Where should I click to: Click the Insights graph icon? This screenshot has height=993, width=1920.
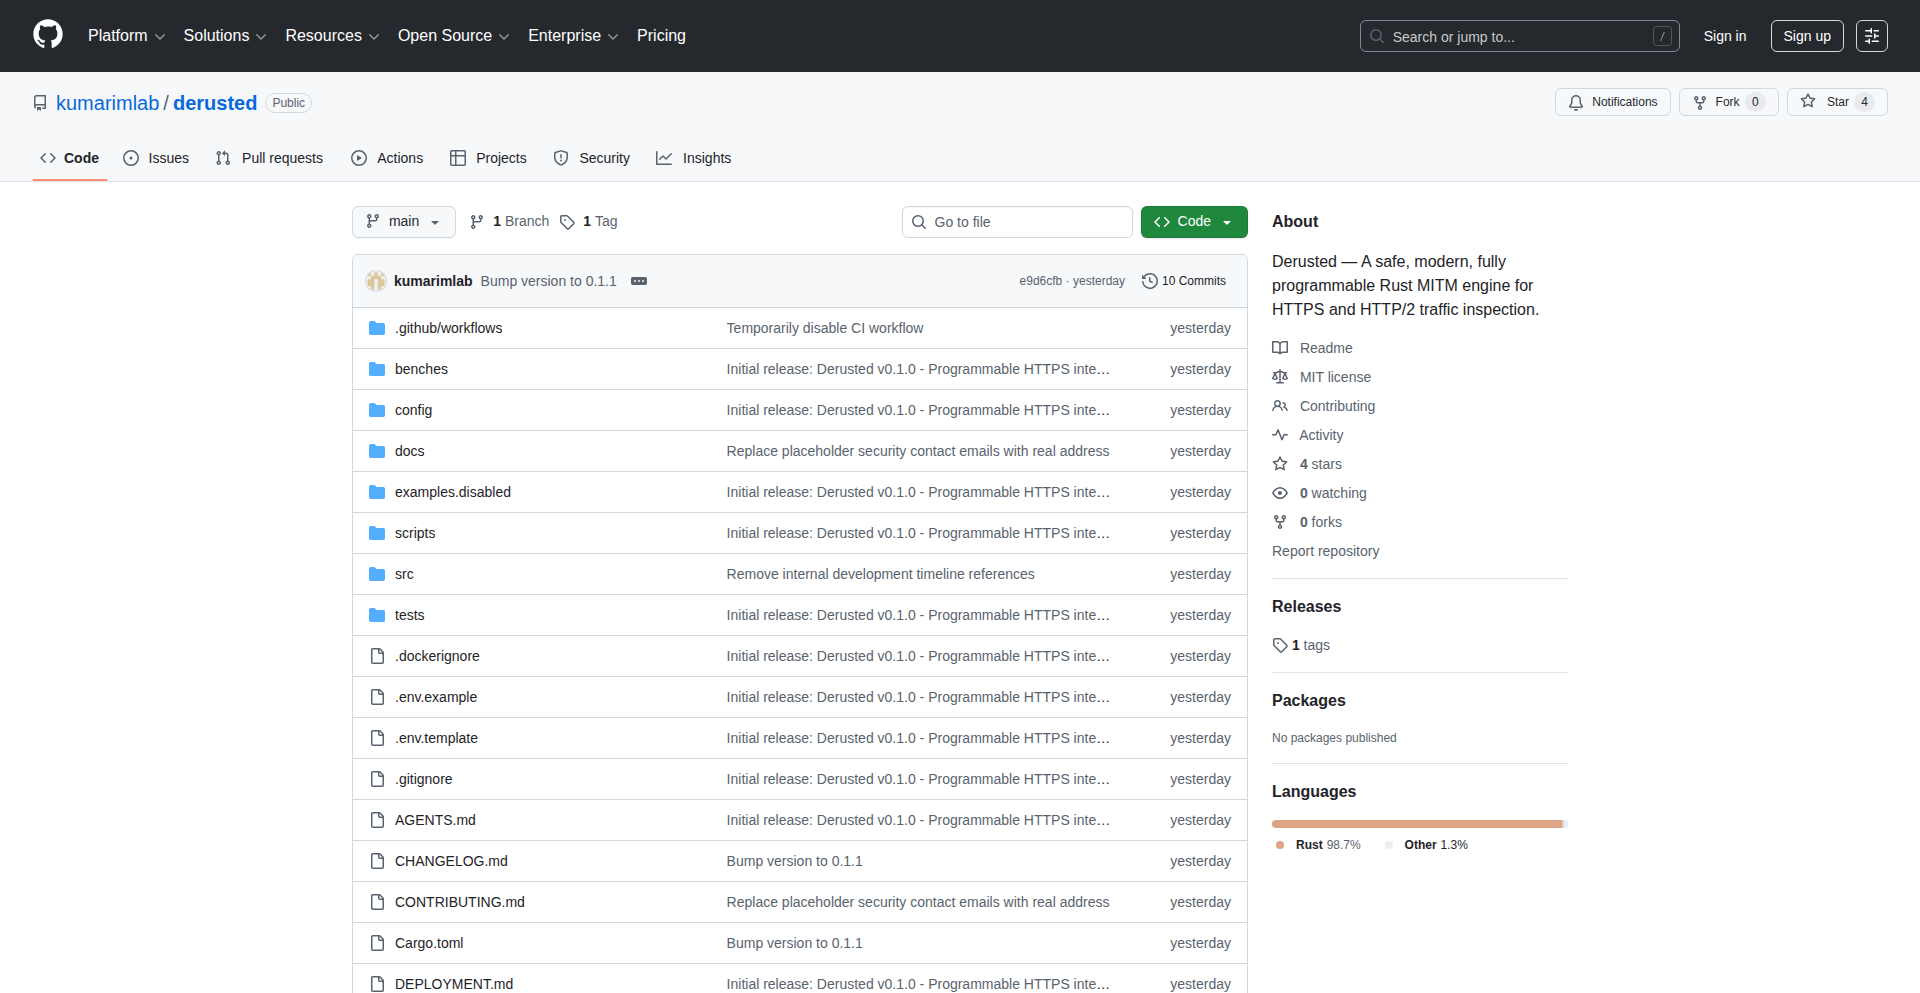(x=664, y=158)
